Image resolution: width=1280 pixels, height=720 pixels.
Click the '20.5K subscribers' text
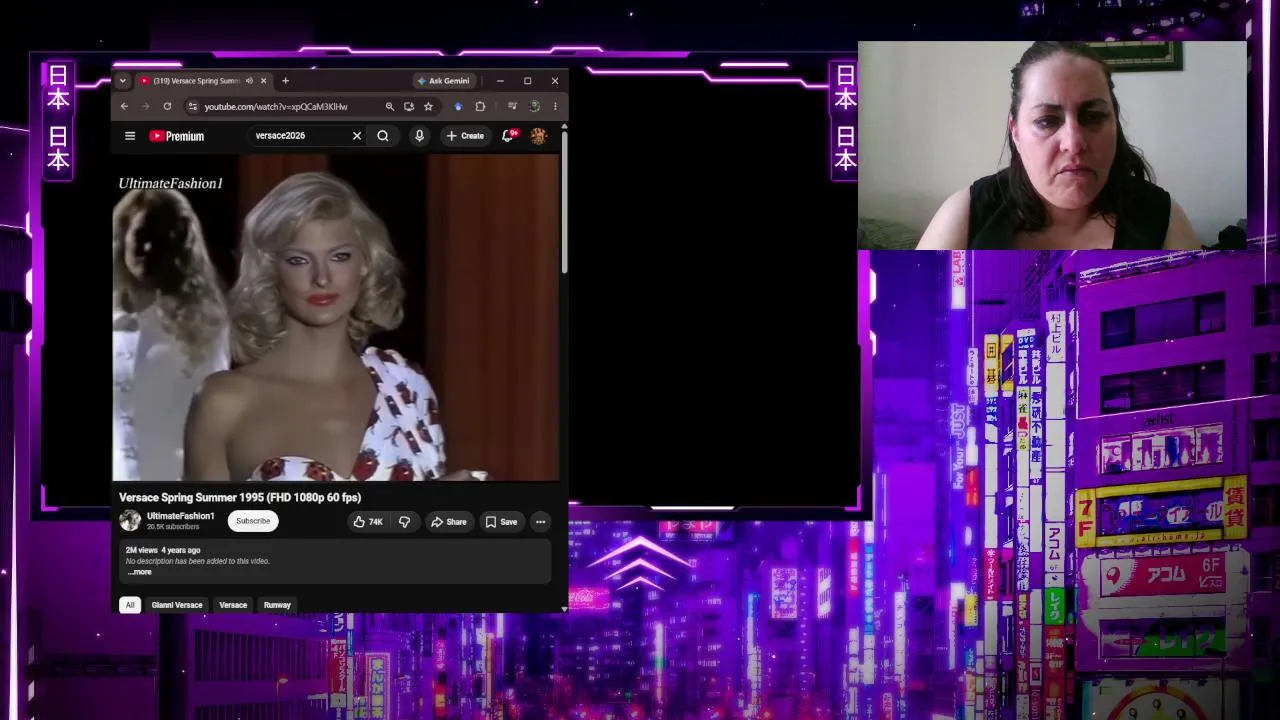click(173, 527)
